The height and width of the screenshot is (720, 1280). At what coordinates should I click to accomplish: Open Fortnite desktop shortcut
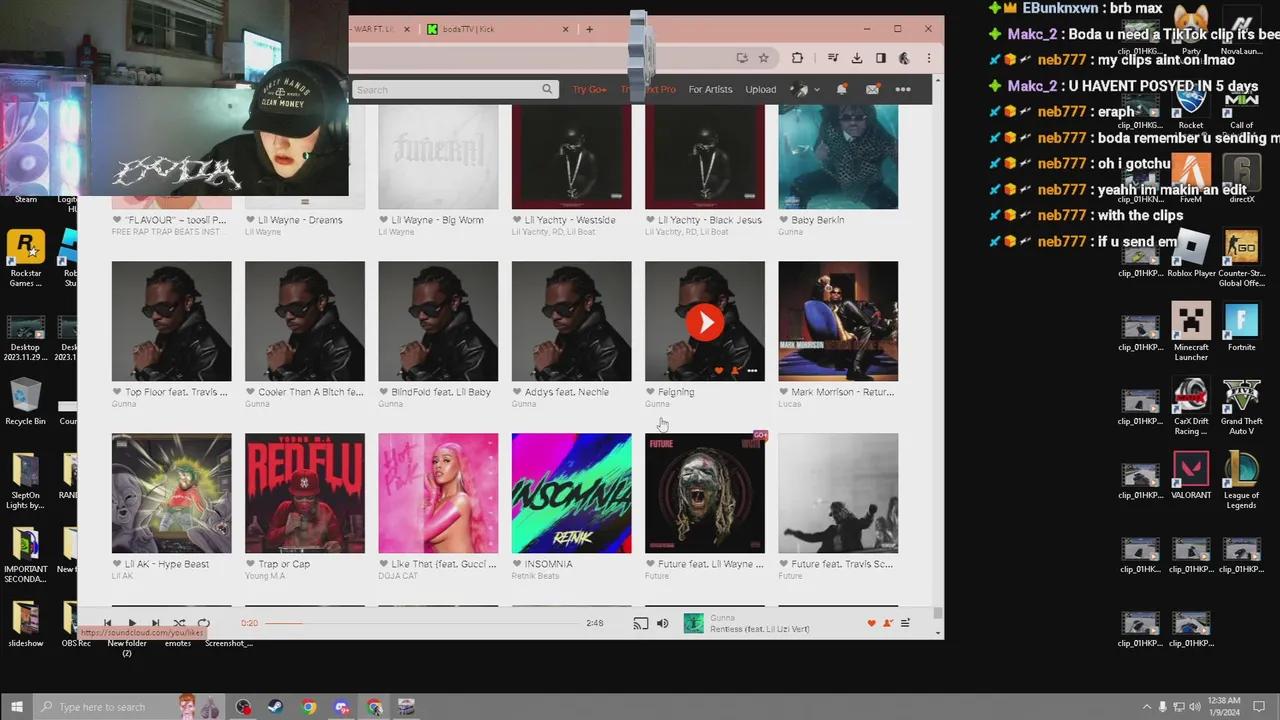pyautogui.click(x=1241, y=328)
